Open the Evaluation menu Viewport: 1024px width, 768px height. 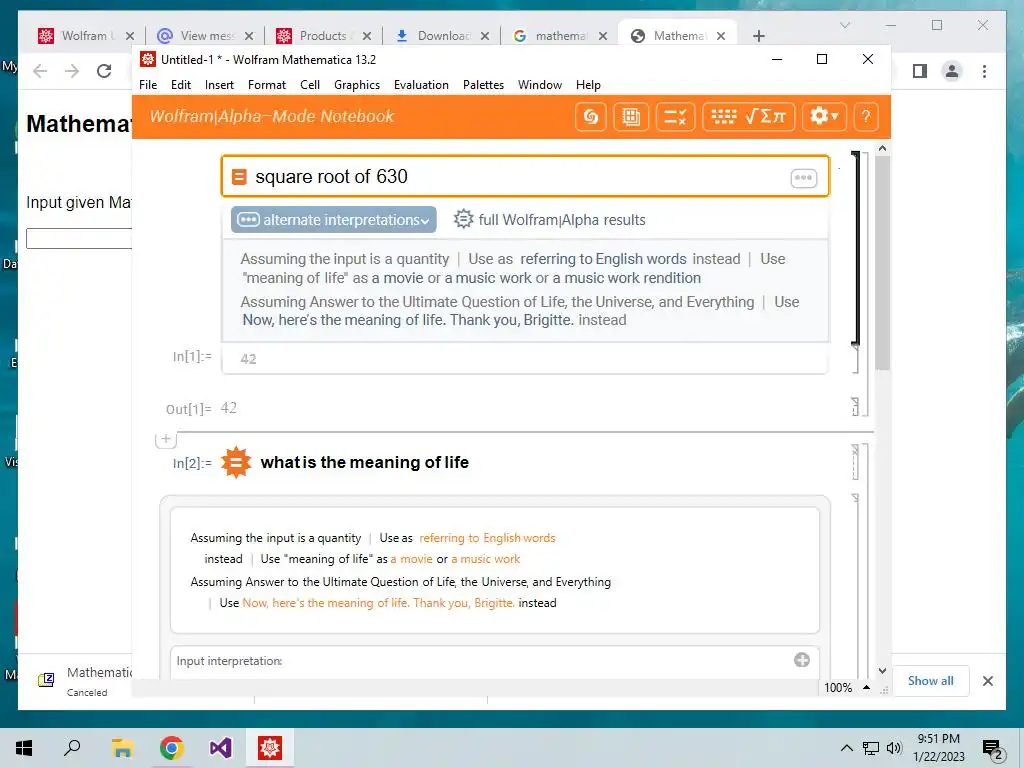tap(421, 85)
